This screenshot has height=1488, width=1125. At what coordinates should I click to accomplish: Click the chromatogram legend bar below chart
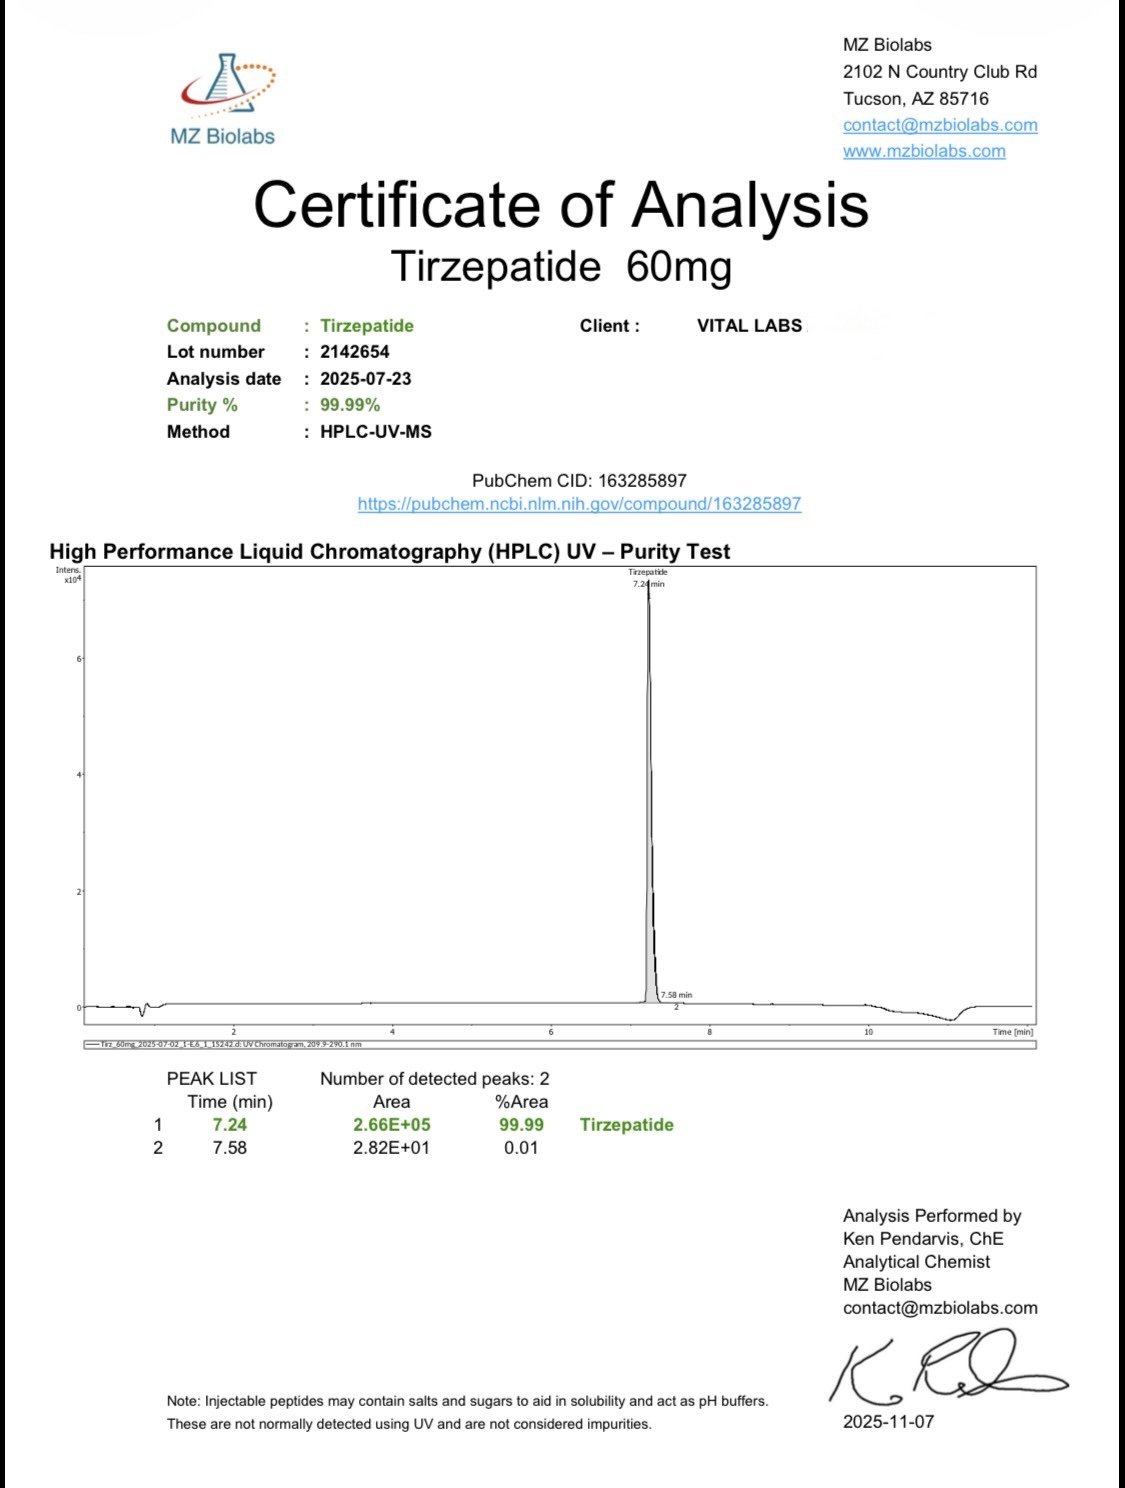point(559,1044)
